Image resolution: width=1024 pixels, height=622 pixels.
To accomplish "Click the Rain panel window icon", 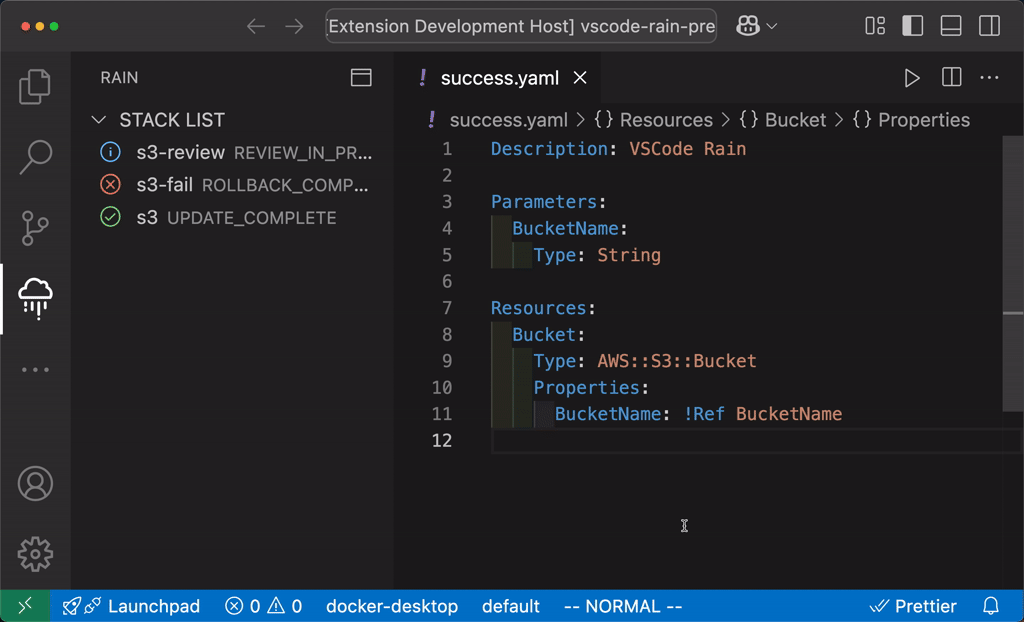I will [x=361, y=78].
